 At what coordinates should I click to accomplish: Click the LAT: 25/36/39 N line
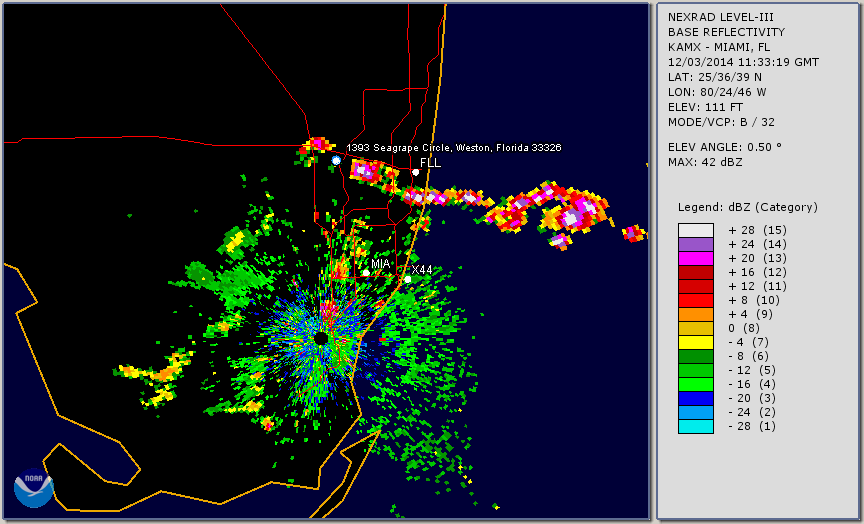715,77
